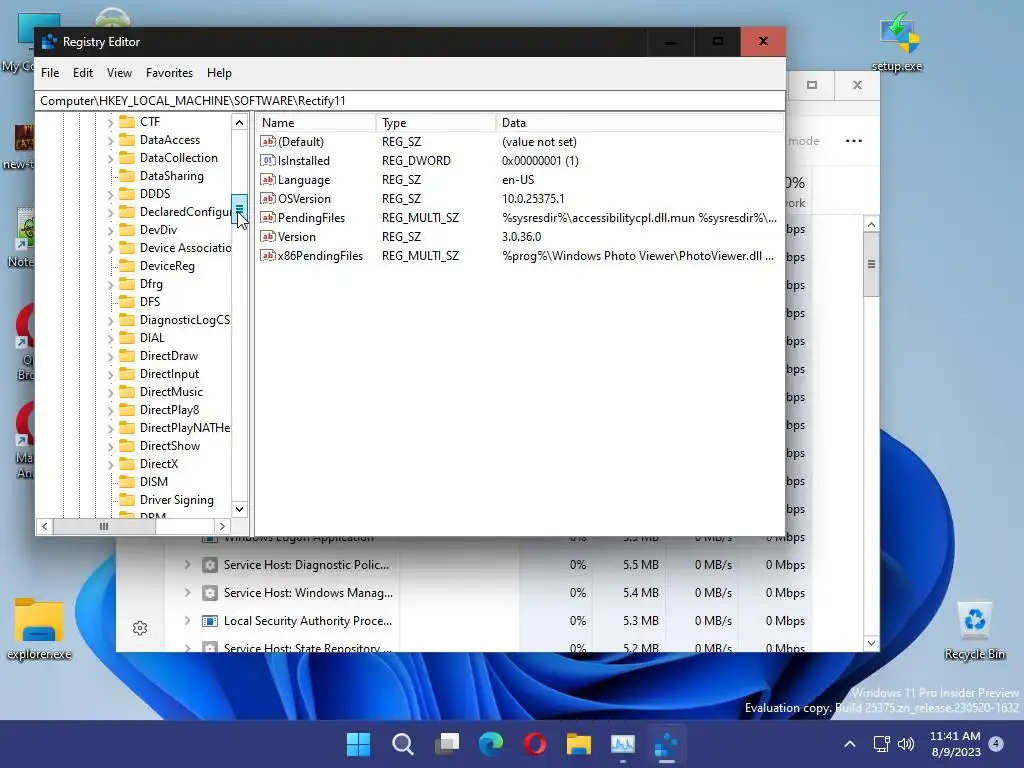
Task: Click the Registry Editor title bar icon
Action: coord(49,42)
